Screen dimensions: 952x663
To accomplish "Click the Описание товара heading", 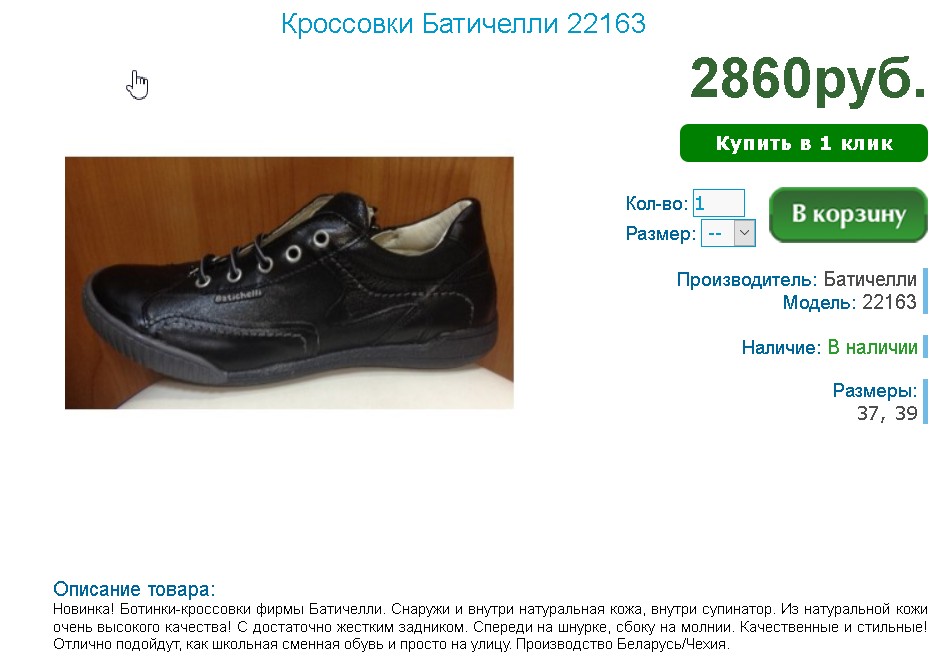I will point(134,589).
